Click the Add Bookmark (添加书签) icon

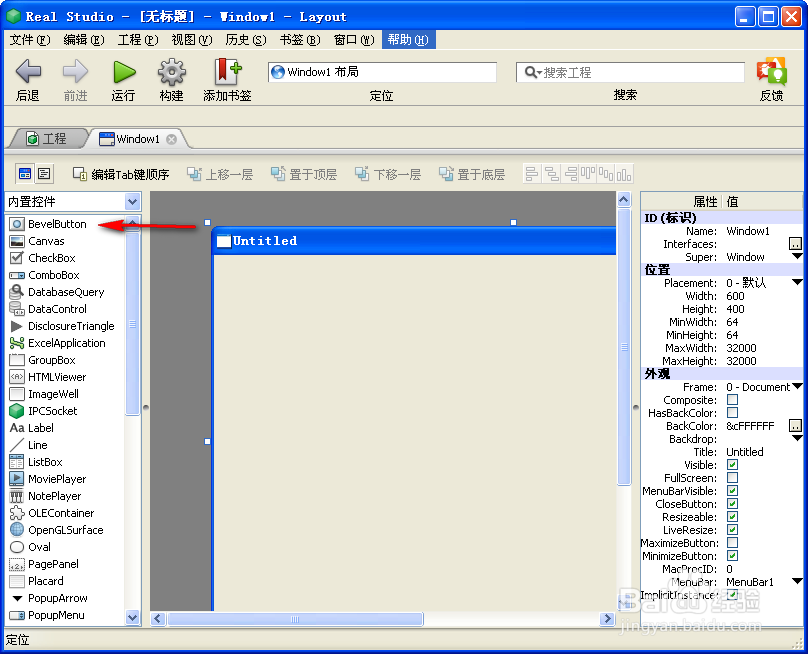click(227, 71)
